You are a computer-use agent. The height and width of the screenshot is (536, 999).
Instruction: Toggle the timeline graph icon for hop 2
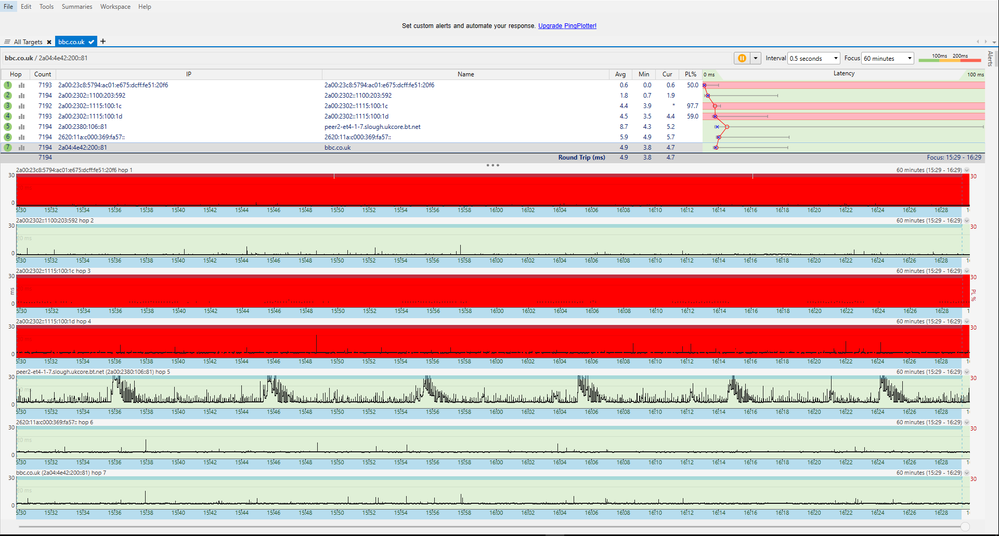point(21,96)
